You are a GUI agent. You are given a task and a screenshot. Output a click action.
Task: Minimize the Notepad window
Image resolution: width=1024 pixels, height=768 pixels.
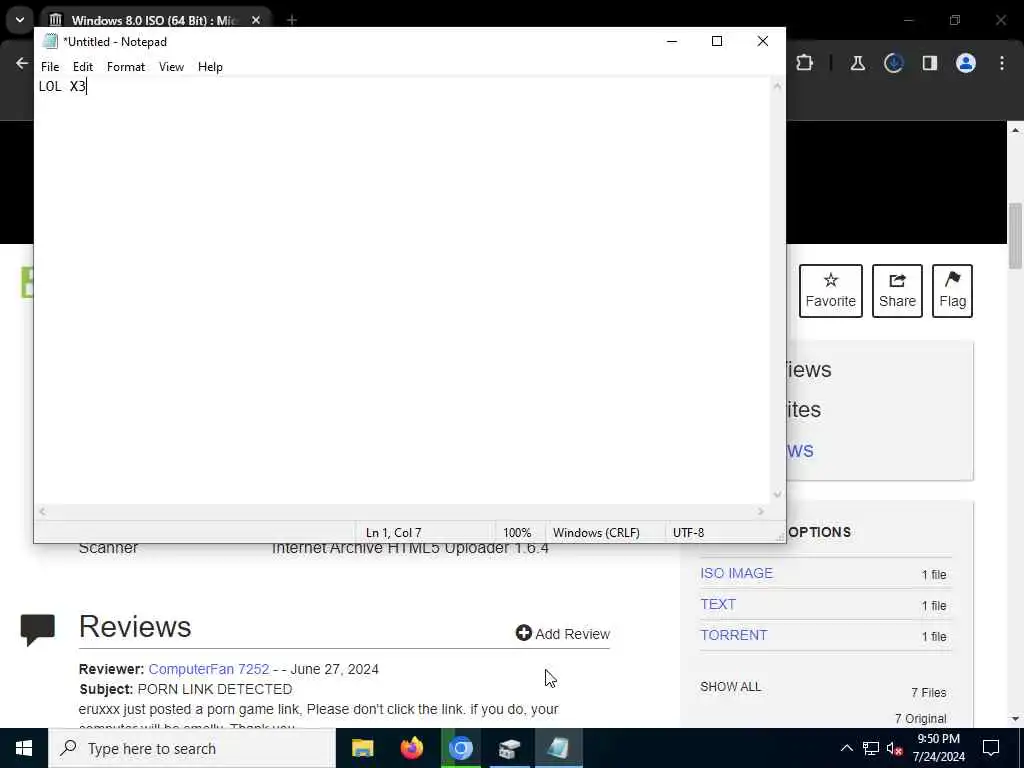click(x=671, y=41)
